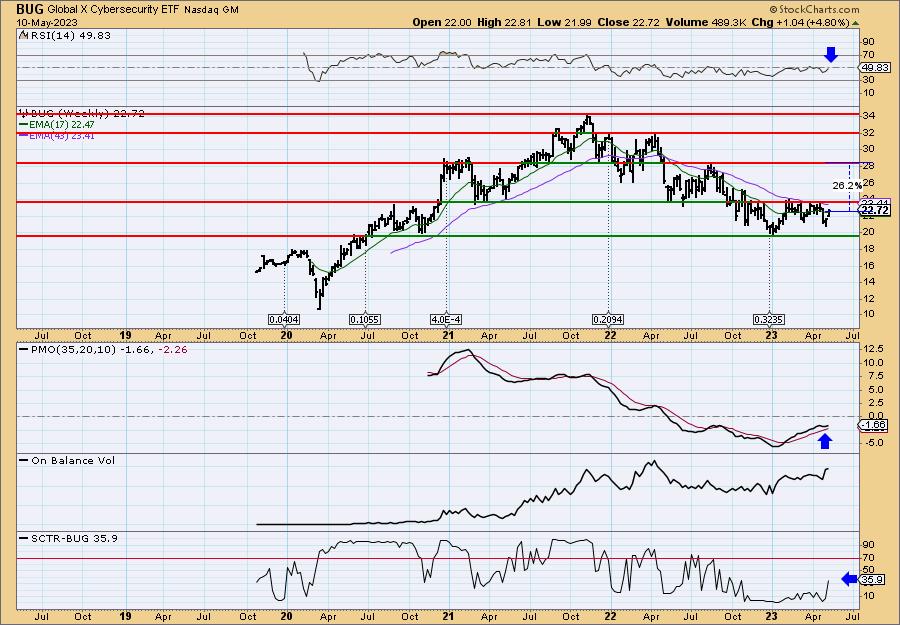Click the SCTR-BUG 35.9 legend
Screen dimensions: 900x625
(68, 538)
